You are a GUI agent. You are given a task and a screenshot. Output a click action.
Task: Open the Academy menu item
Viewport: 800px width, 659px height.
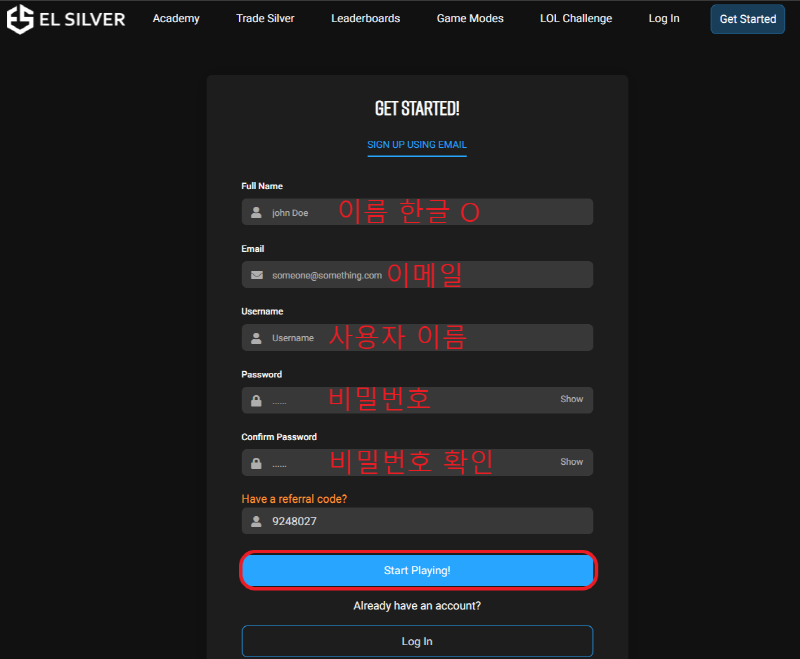pos(176,18)
